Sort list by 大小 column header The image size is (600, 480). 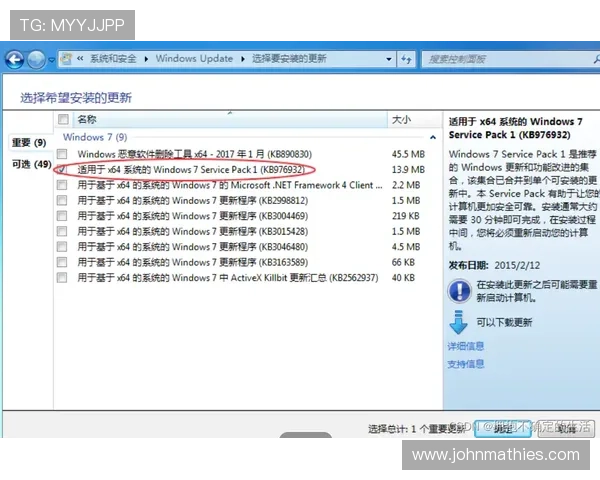414,119
